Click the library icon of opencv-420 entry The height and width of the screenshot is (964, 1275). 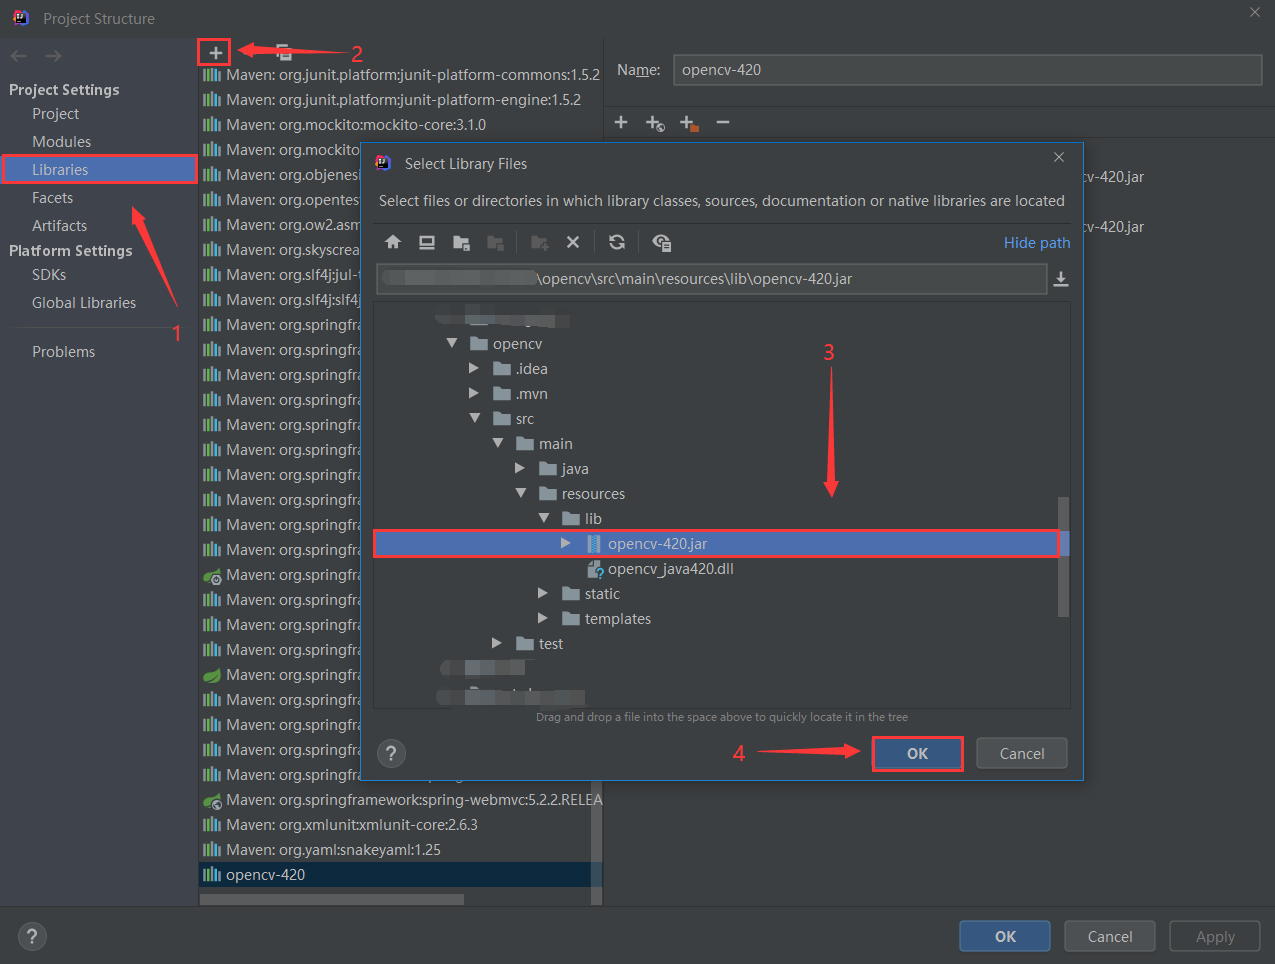coord(212,875)
